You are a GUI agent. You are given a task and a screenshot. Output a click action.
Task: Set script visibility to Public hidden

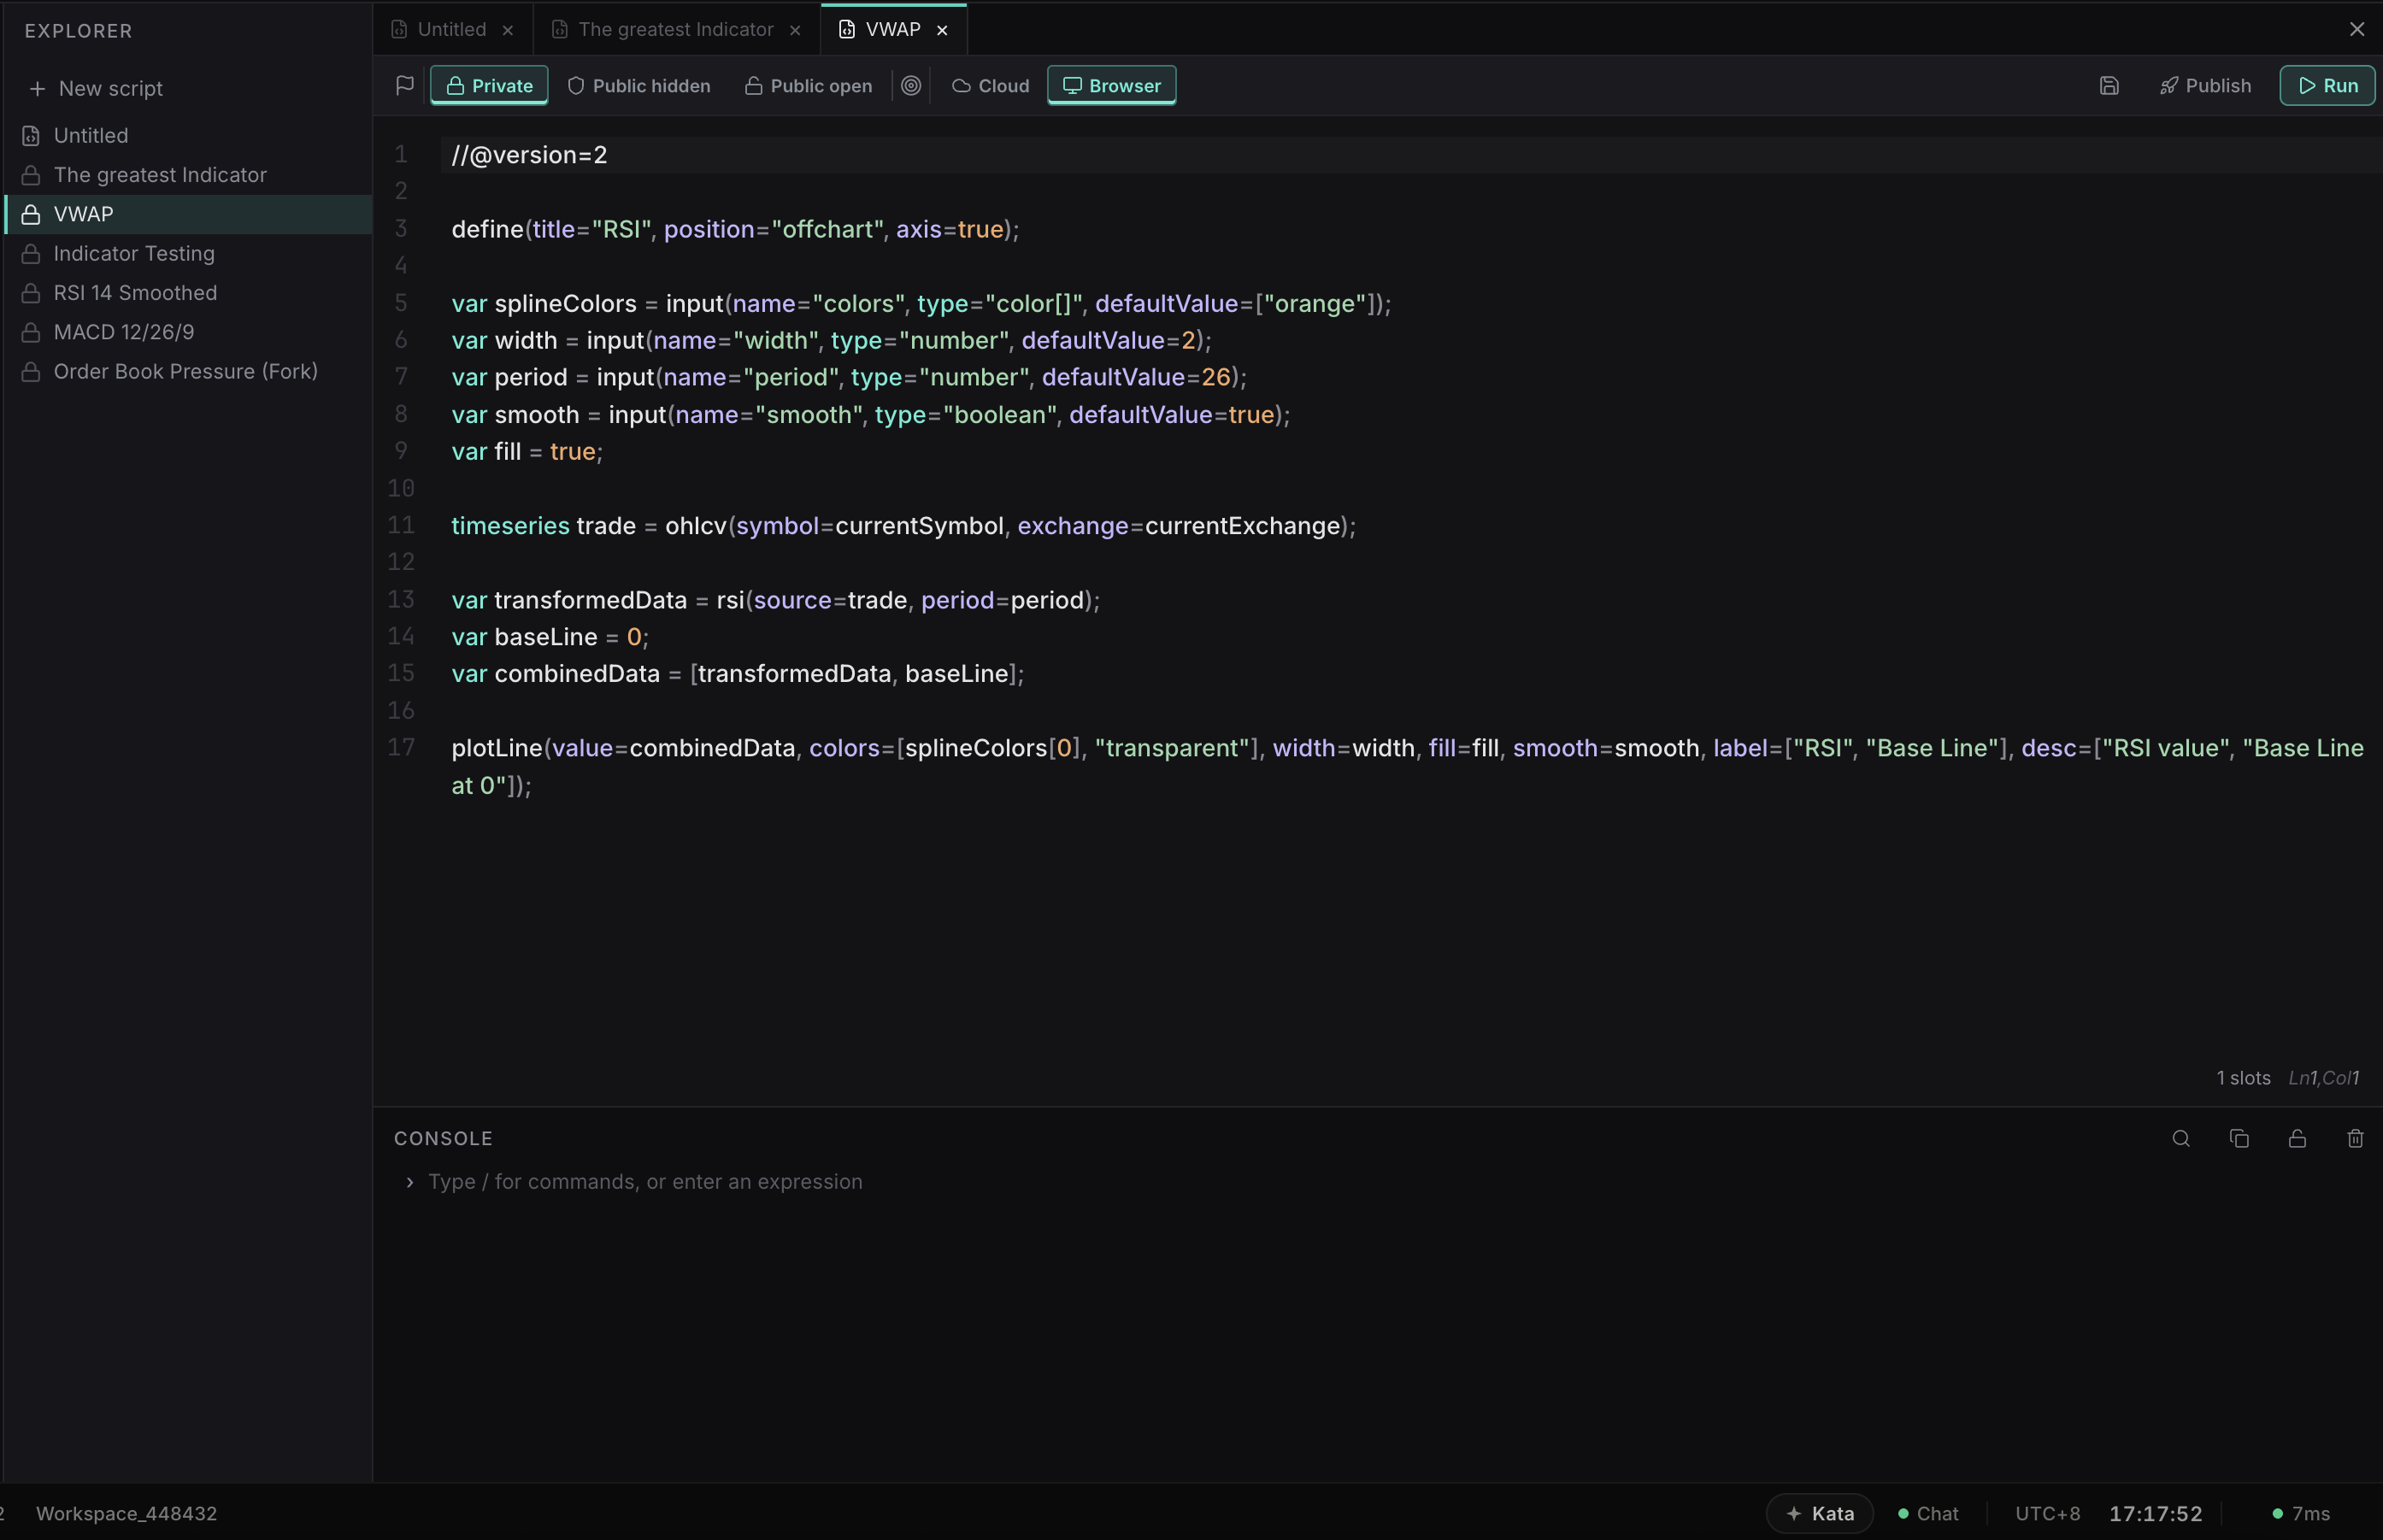[x=639, y=86]
